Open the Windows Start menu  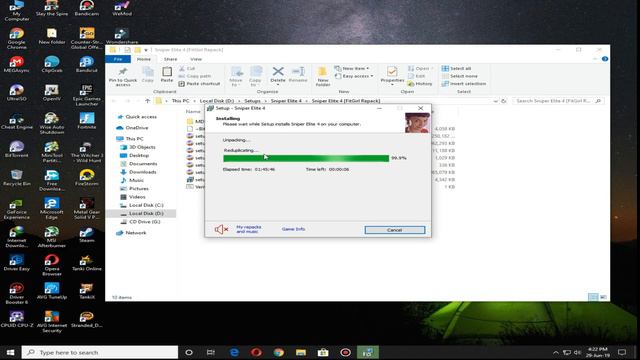[11, 352]
